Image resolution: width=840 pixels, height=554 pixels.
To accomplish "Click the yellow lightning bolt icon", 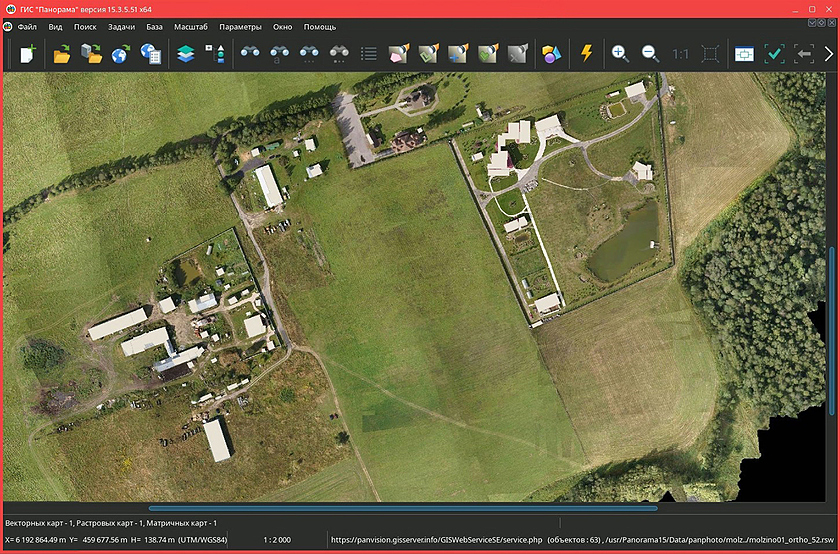I will [587, 54].
